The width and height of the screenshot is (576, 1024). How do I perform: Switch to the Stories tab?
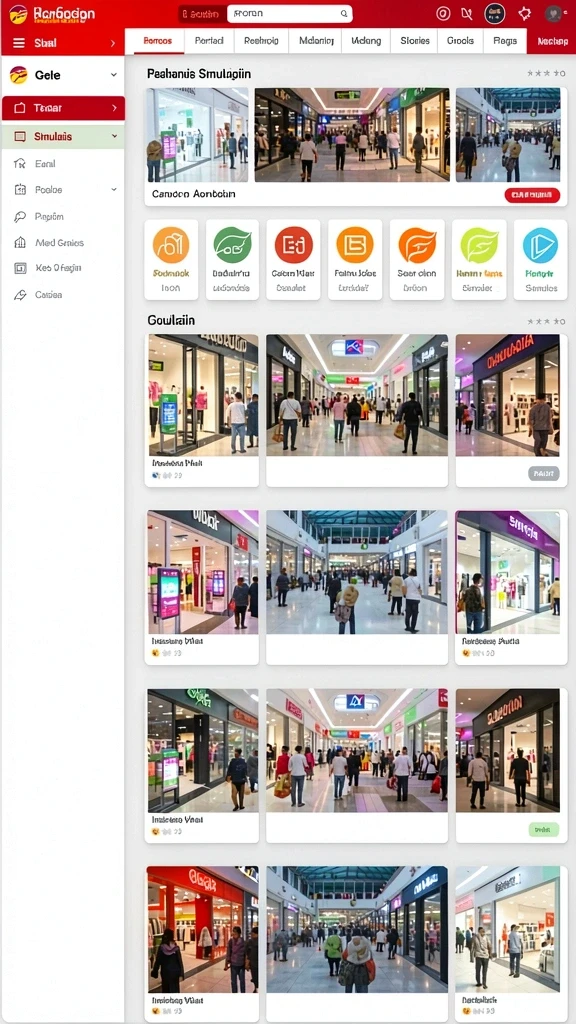pos(415,40)
